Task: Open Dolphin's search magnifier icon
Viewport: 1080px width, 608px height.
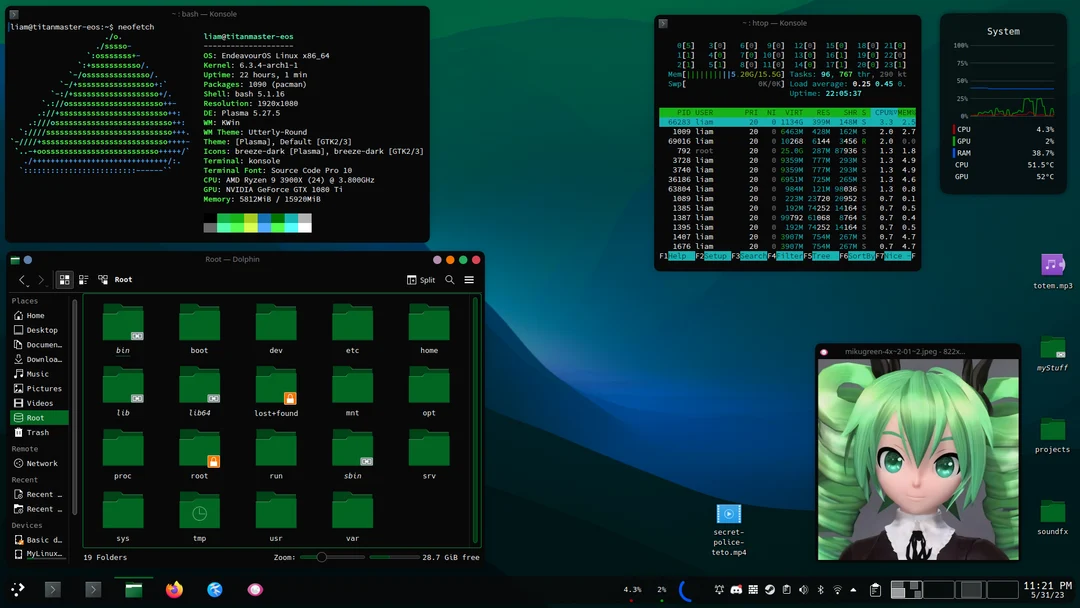Action: click(x=449, y=280)
